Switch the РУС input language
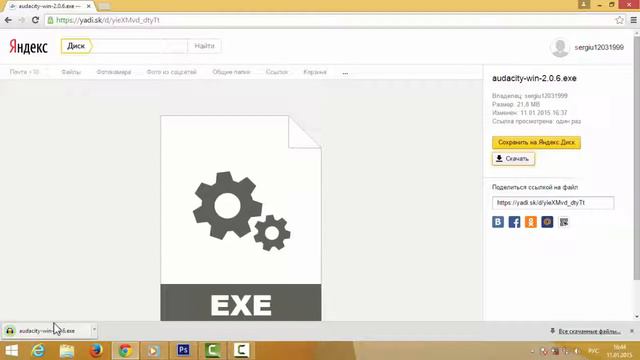 tap(593, 351)
